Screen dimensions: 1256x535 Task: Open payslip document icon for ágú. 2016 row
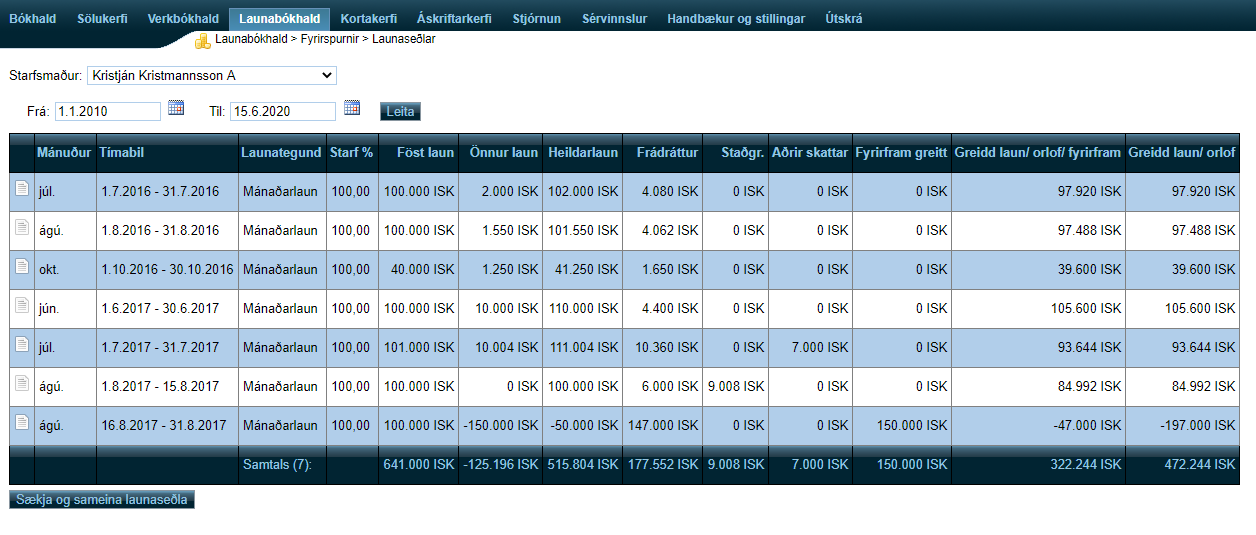point(21,228)
